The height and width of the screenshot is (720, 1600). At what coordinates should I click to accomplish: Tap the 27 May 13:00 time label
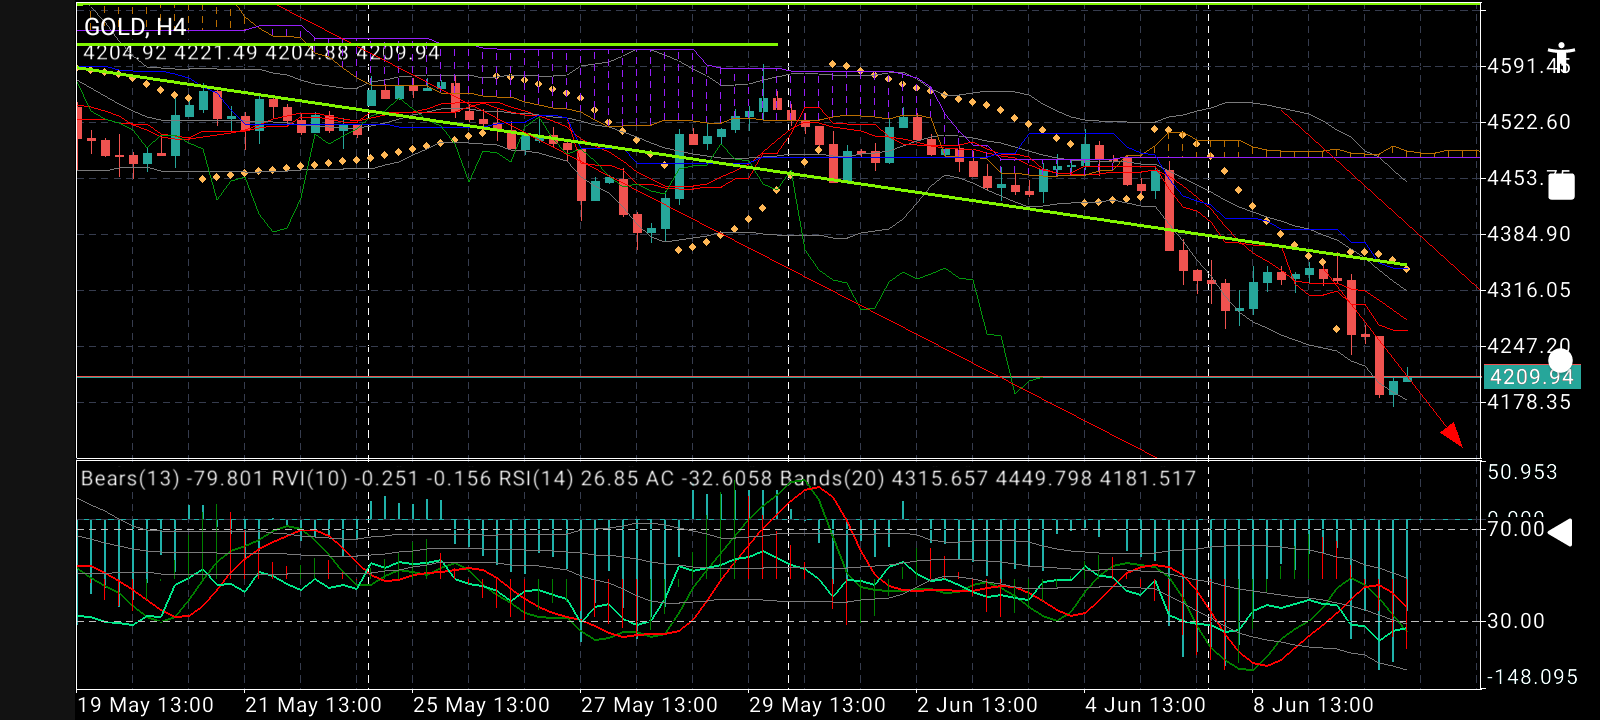[649, 705]
